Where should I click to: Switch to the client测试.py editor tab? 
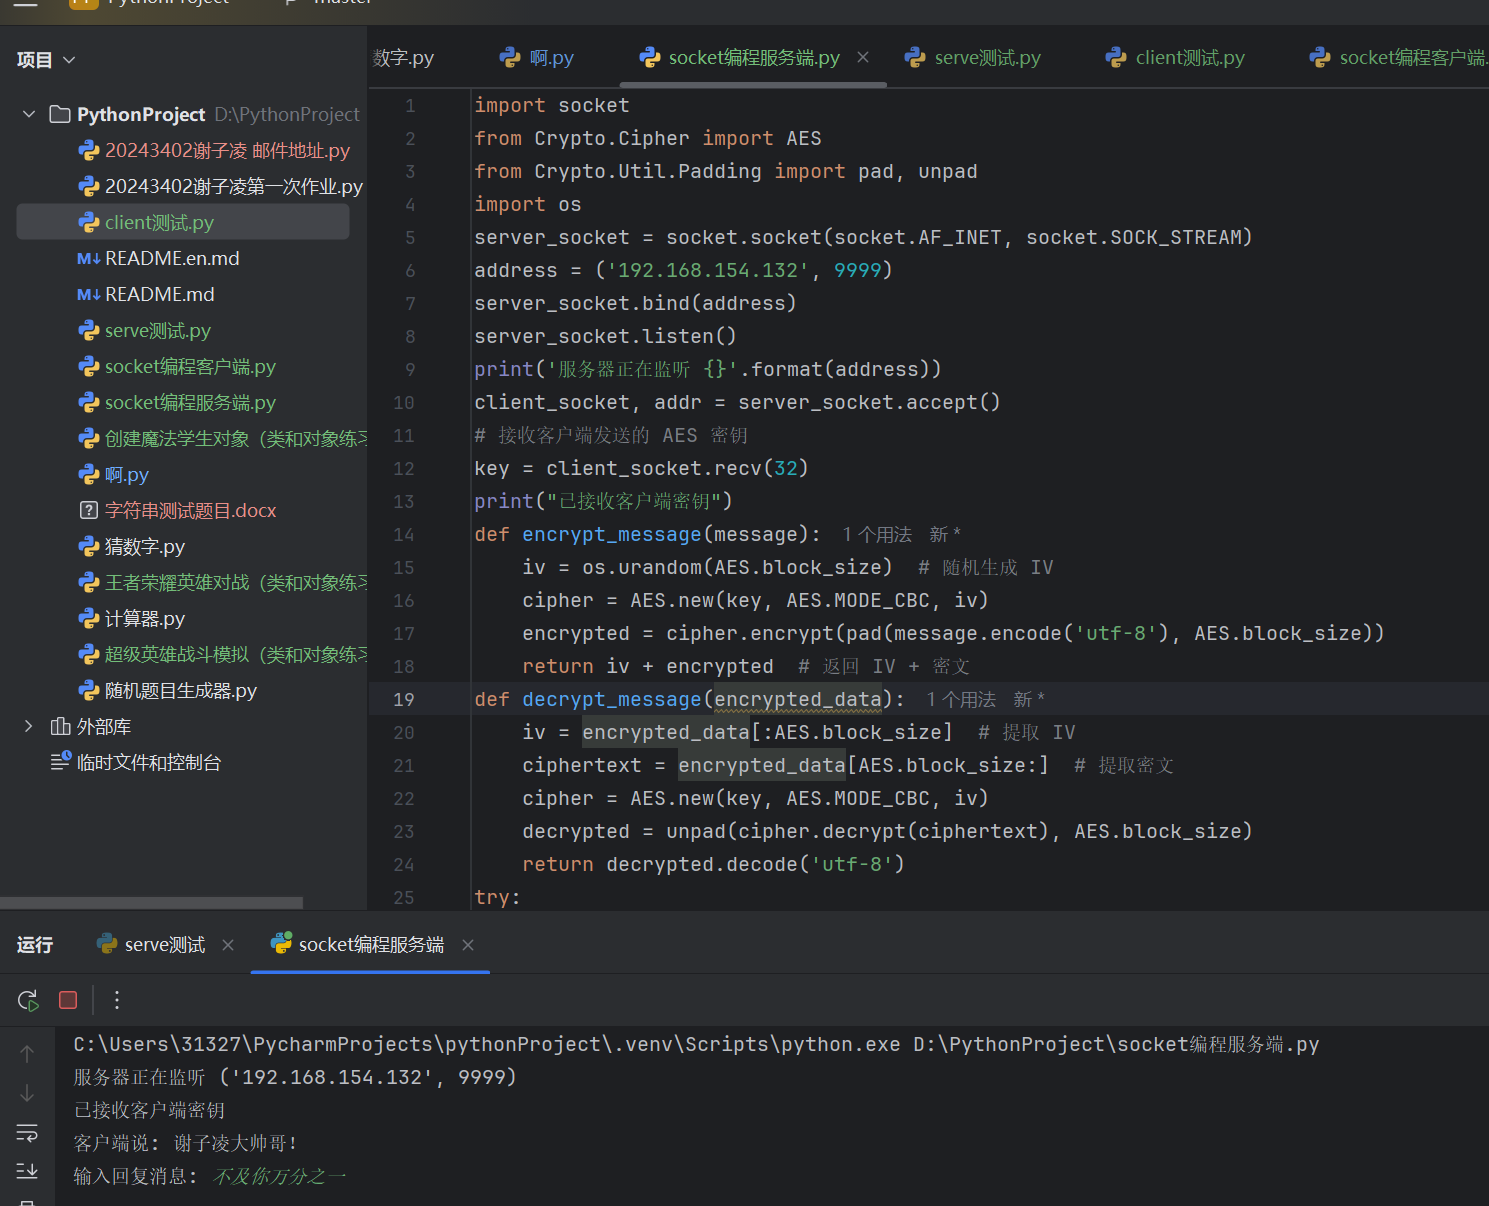(x=1175, y=57)
